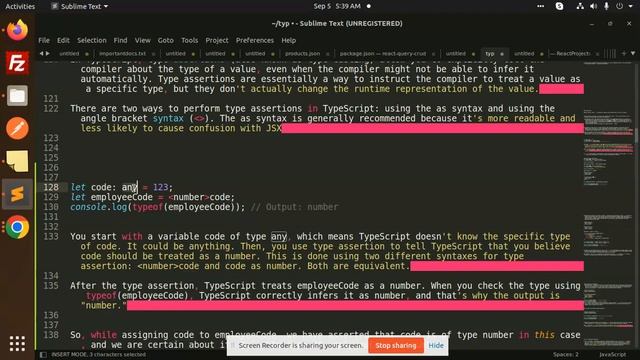This screenshot has height=360, width=640.
Task: Open the File menu
Action: [x=44, y=40]
